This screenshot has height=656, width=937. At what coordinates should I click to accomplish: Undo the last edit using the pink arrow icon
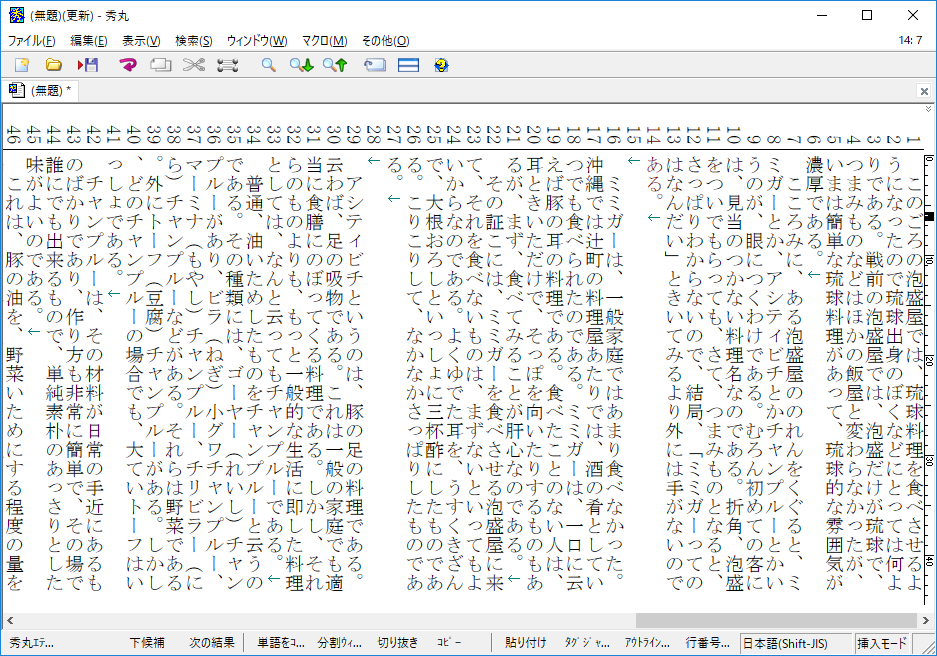pos(128,65)
